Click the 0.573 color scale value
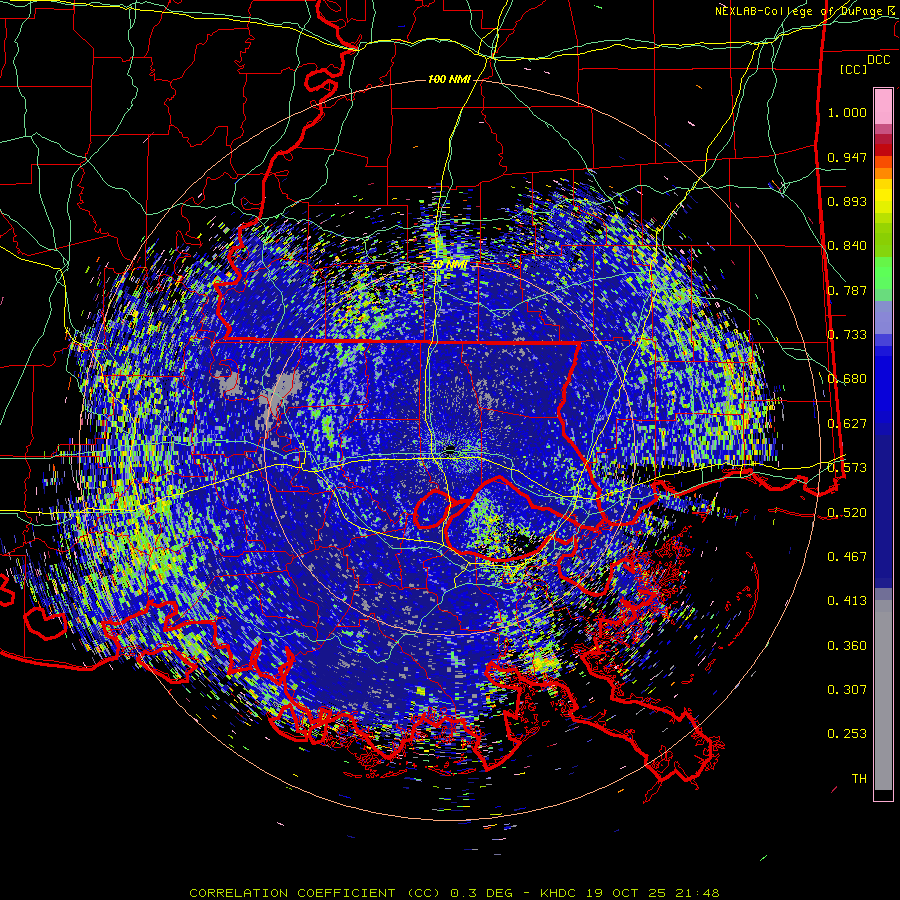This screenshot has height=900, width=900. (847, 468)
